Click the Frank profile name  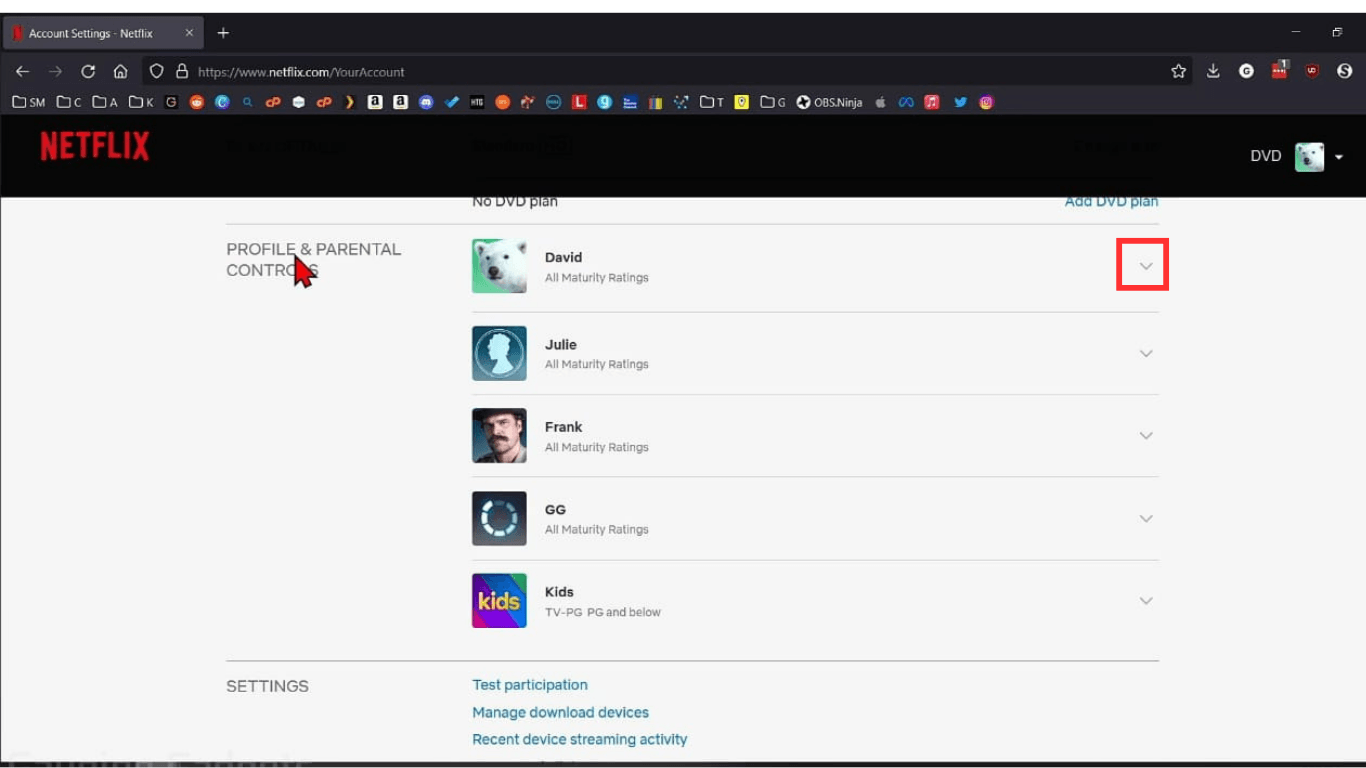(x=563, y=427)
